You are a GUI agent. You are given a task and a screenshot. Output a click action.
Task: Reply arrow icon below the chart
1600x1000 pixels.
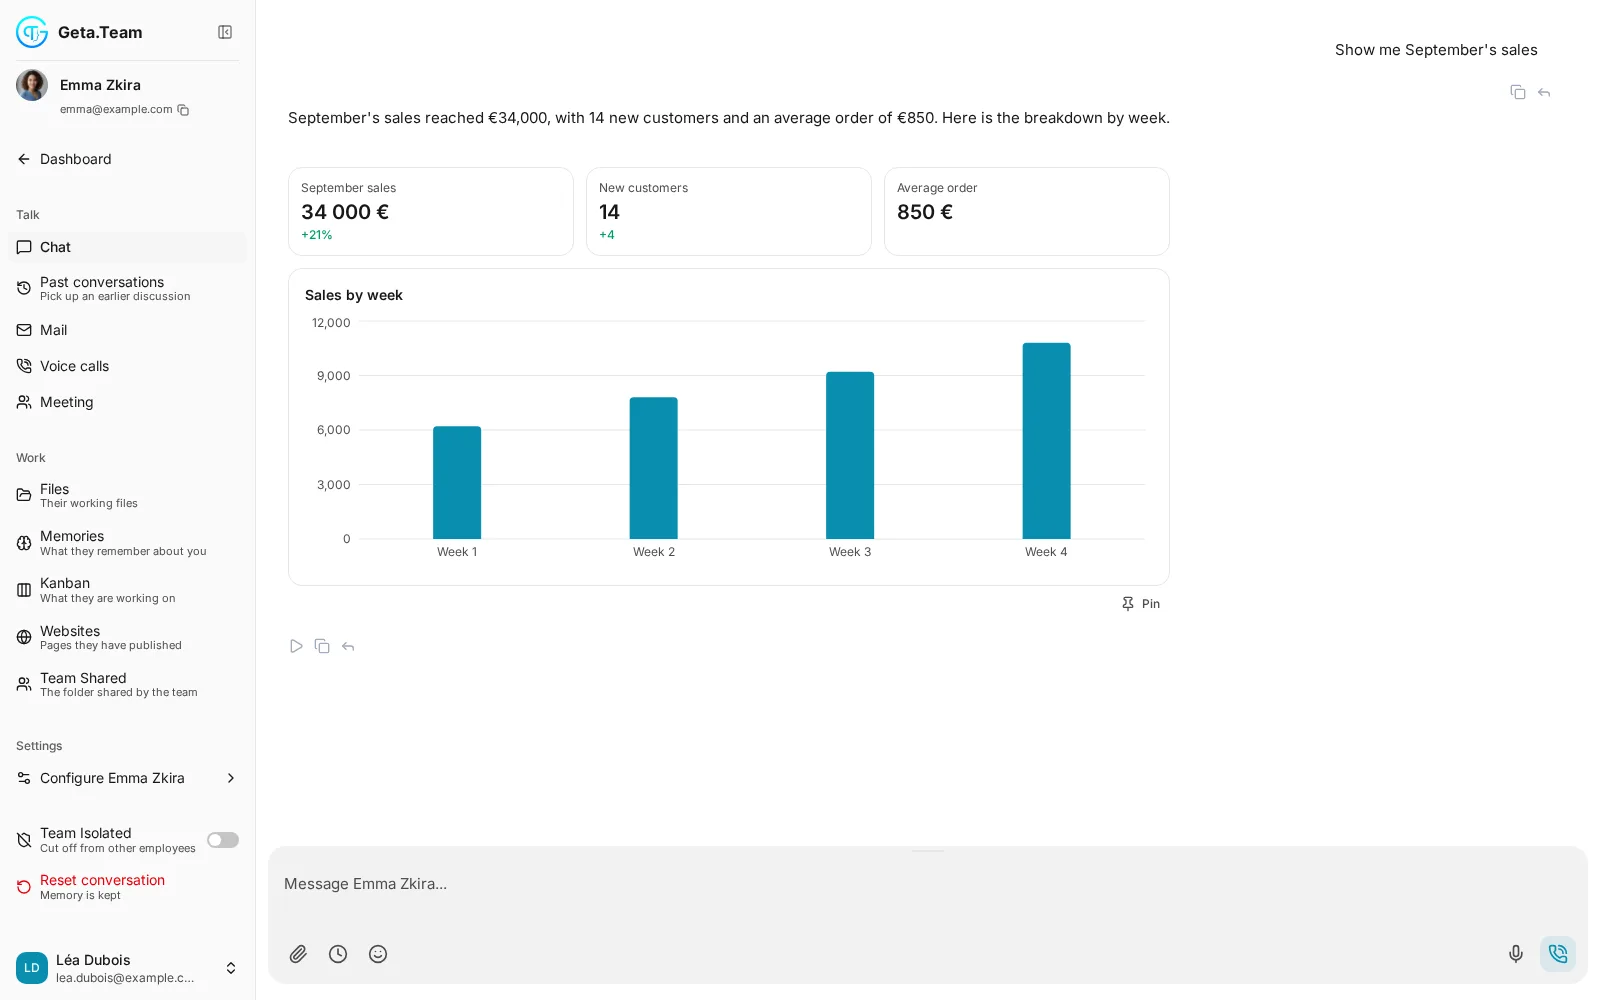coord(348,646)
